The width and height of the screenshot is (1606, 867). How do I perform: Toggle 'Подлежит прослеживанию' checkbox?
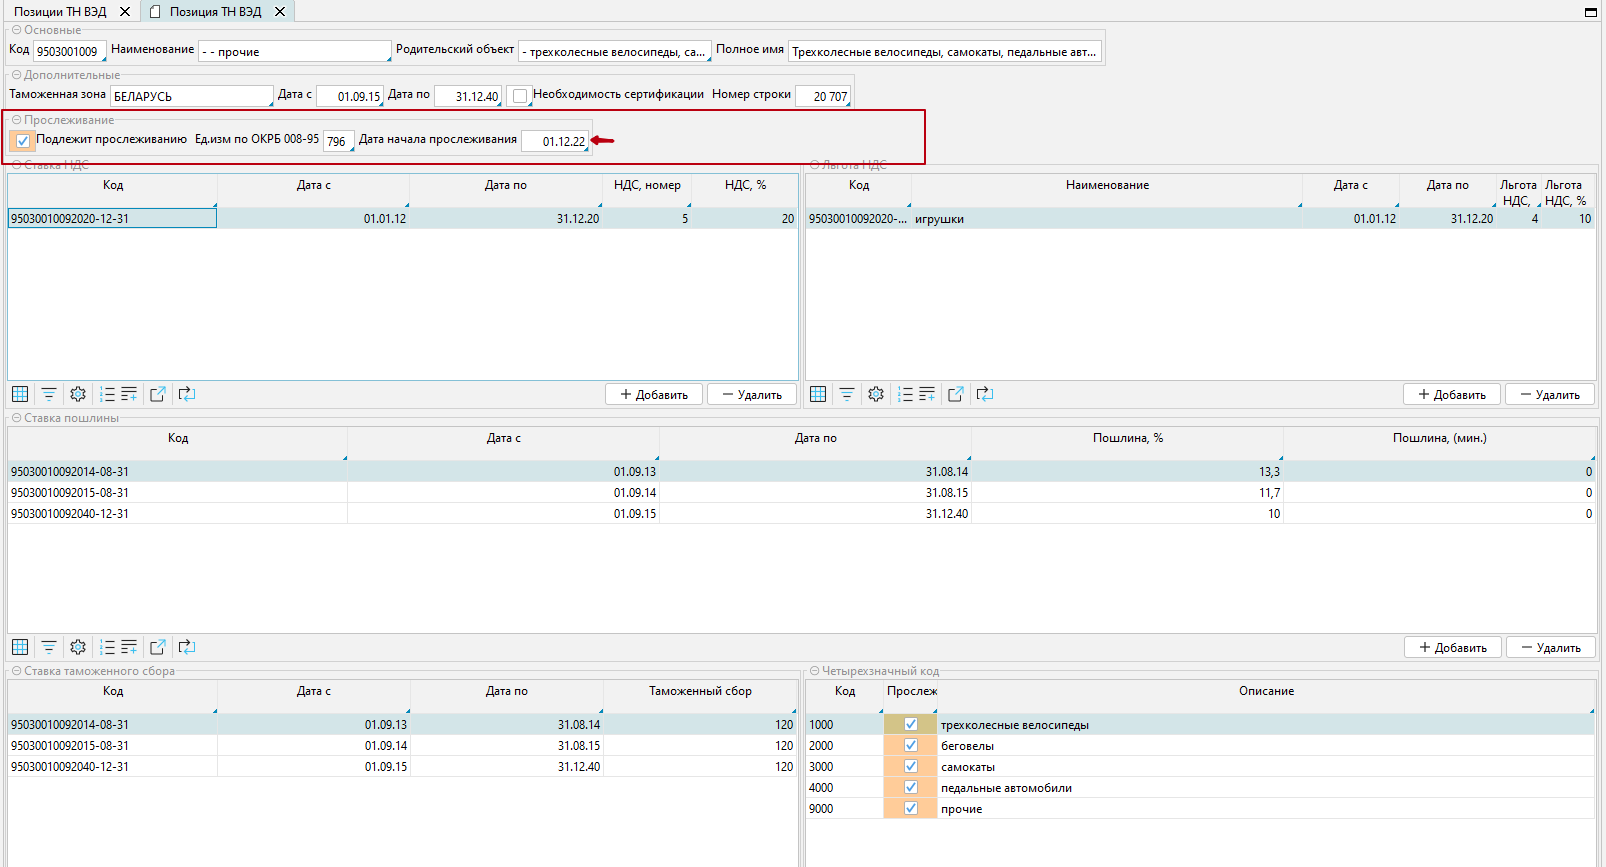tap(23, 141)
